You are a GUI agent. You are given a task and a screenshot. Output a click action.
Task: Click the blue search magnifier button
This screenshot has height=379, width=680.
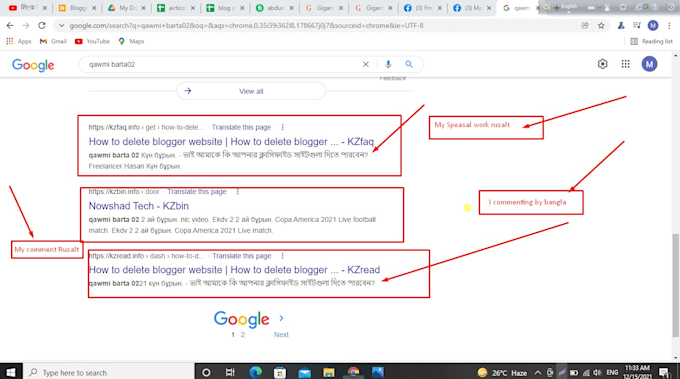409,64
